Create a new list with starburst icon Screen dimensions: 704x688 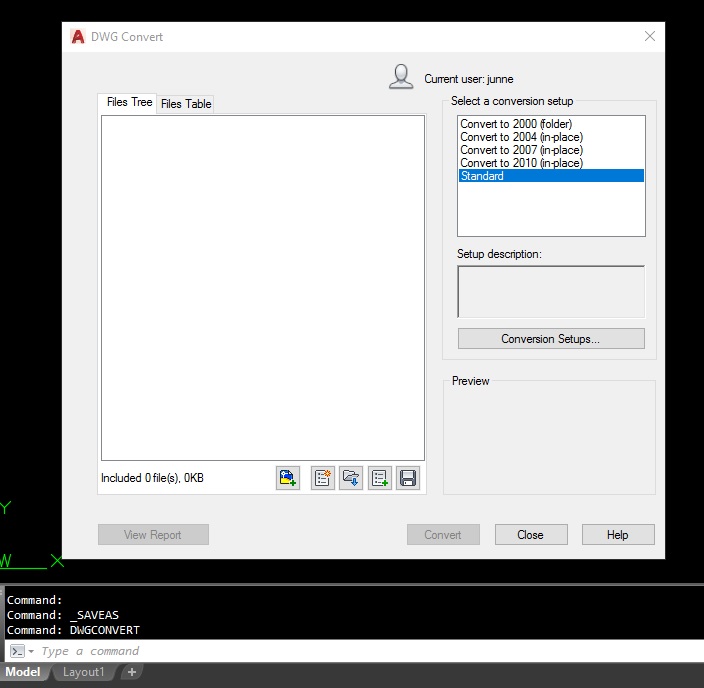pyautogui.click(x=322, y=478)
